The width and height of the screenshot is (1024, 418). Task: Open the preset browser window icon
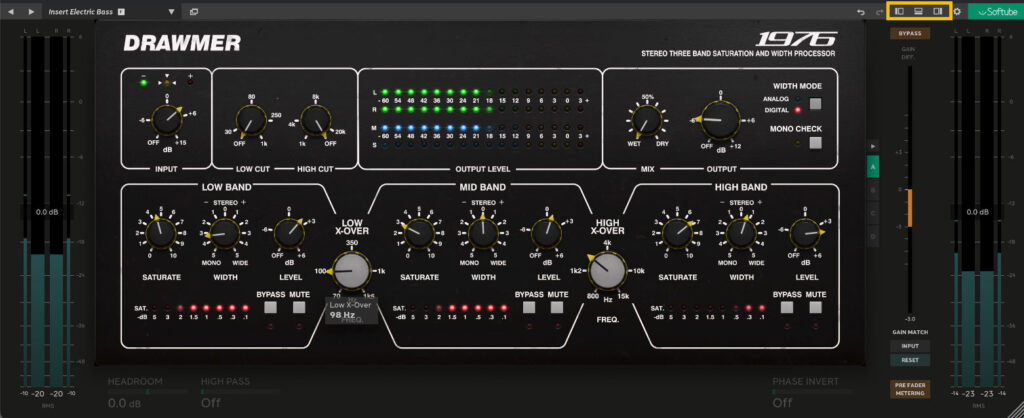point(194,12)
